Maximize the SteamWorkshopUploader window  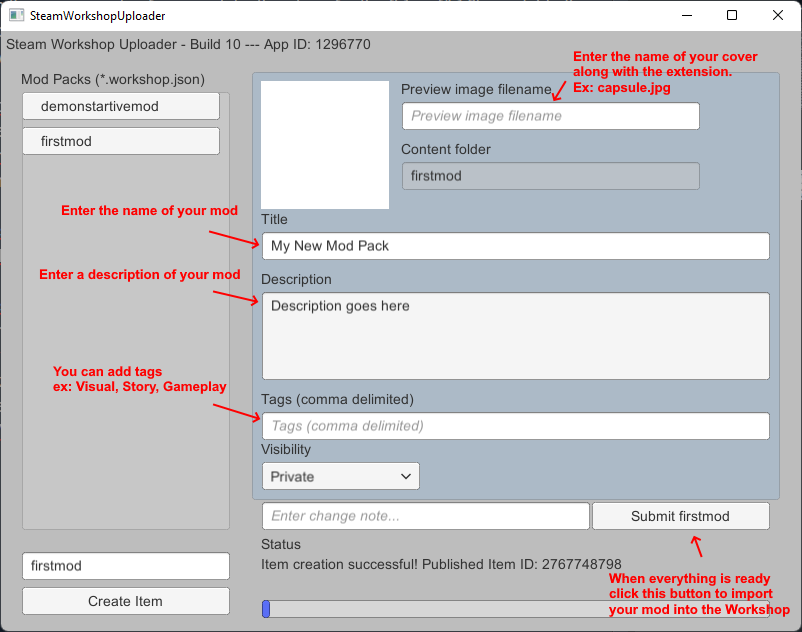pos(732,16)
